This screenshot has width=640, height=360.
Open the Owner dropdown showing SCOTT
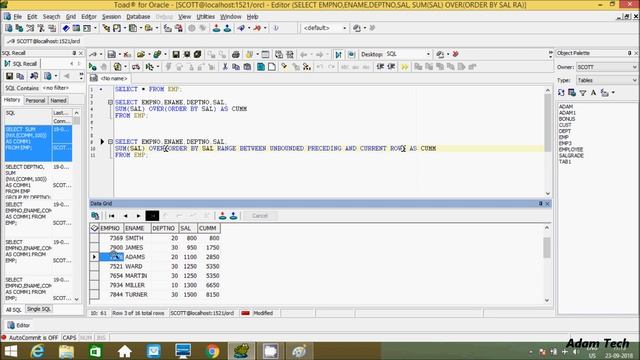coord(607,67)
